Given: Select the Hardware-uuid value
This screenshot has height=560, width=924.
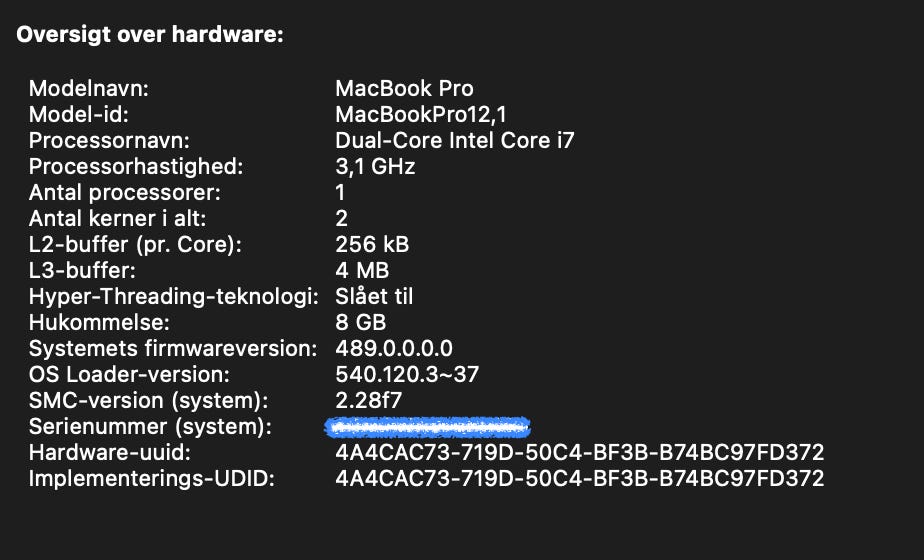Looking at the screenshot, I should (580, 452).
